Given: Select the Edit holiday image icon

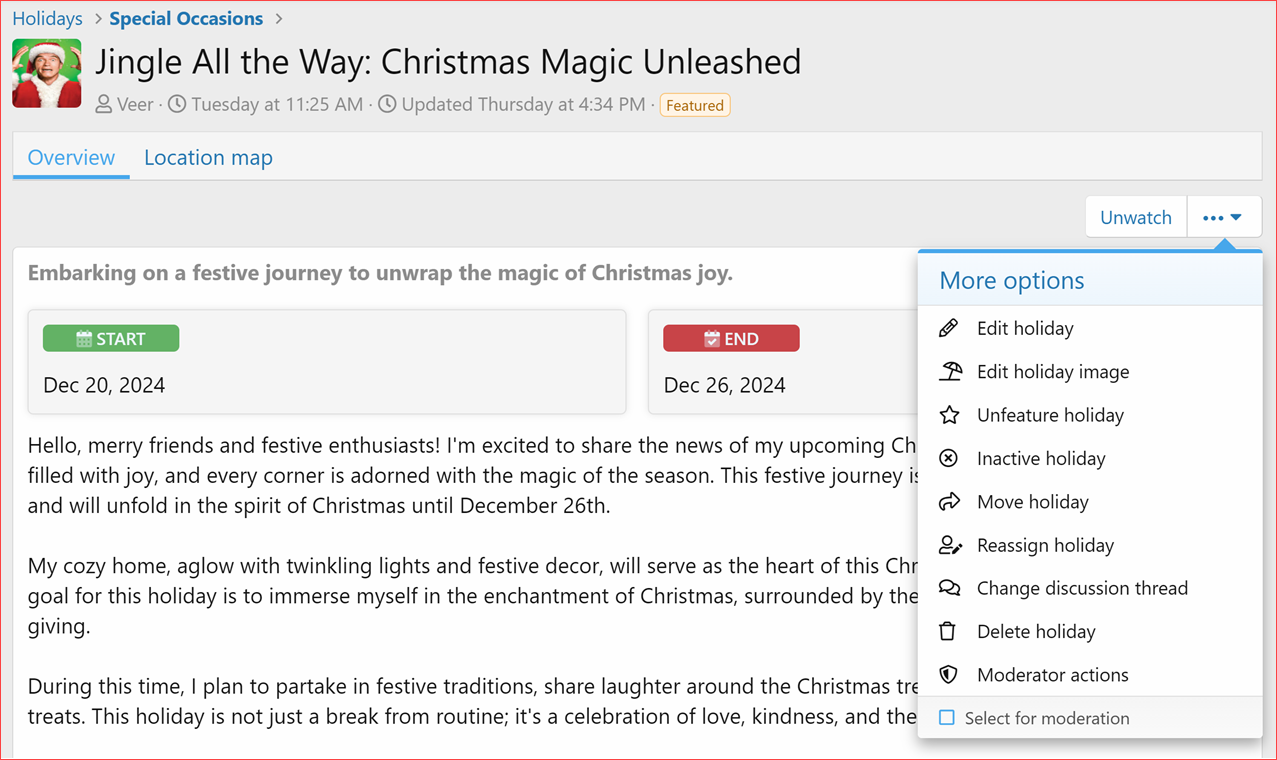Looking at the screenshot, I should click(x=949, y=371).
